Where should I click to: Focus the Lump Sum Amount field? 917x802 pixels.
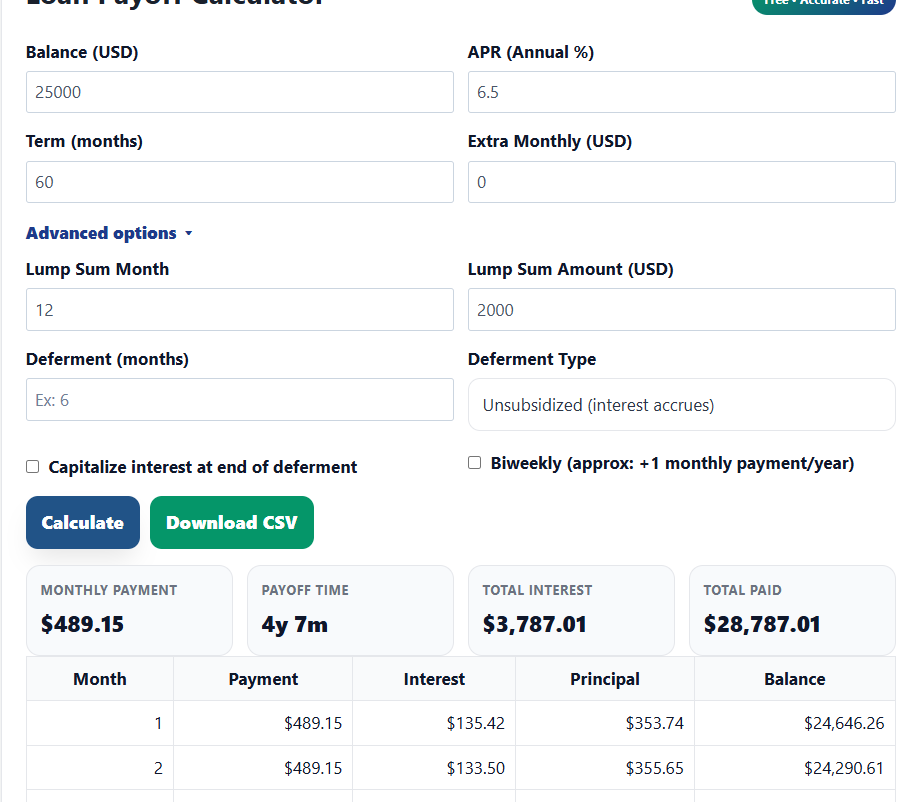click(681, 310)
